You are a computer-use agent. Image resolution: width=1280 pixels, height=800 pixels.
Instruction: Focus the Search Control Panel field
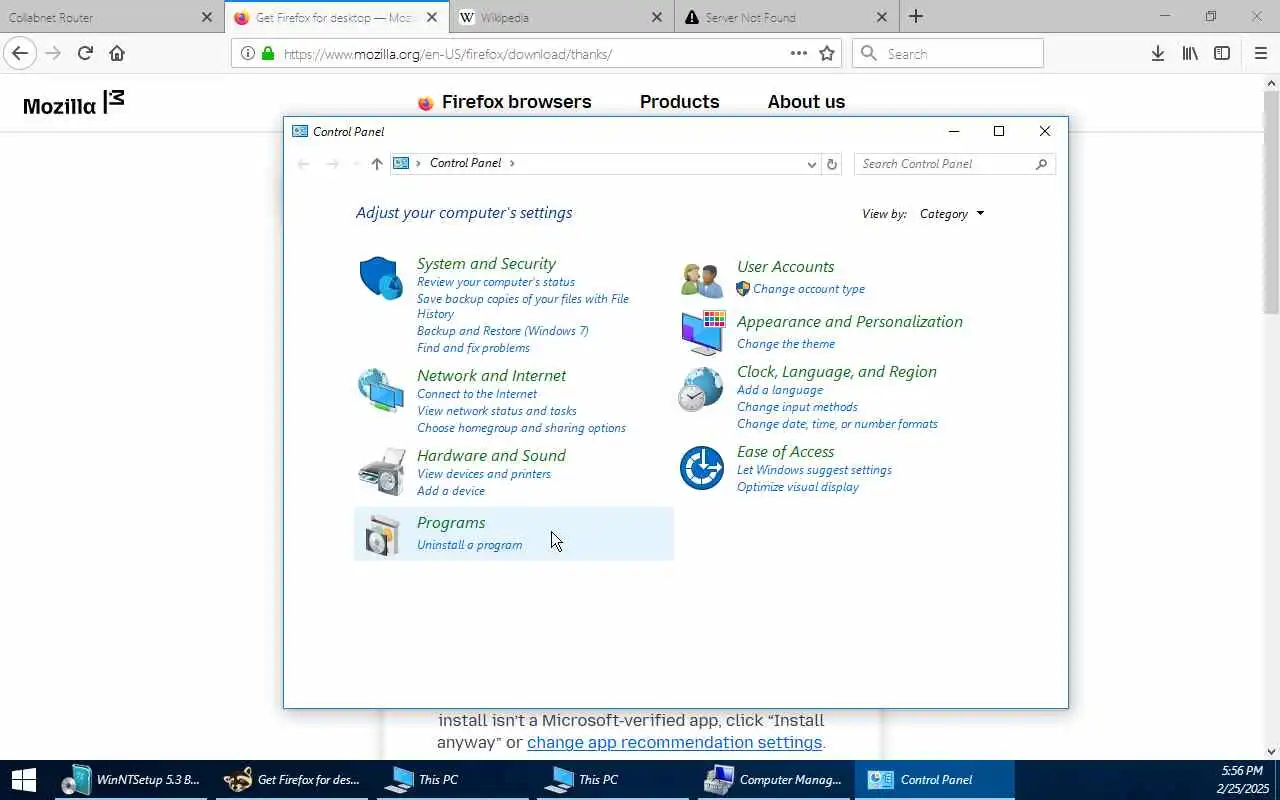954,164
